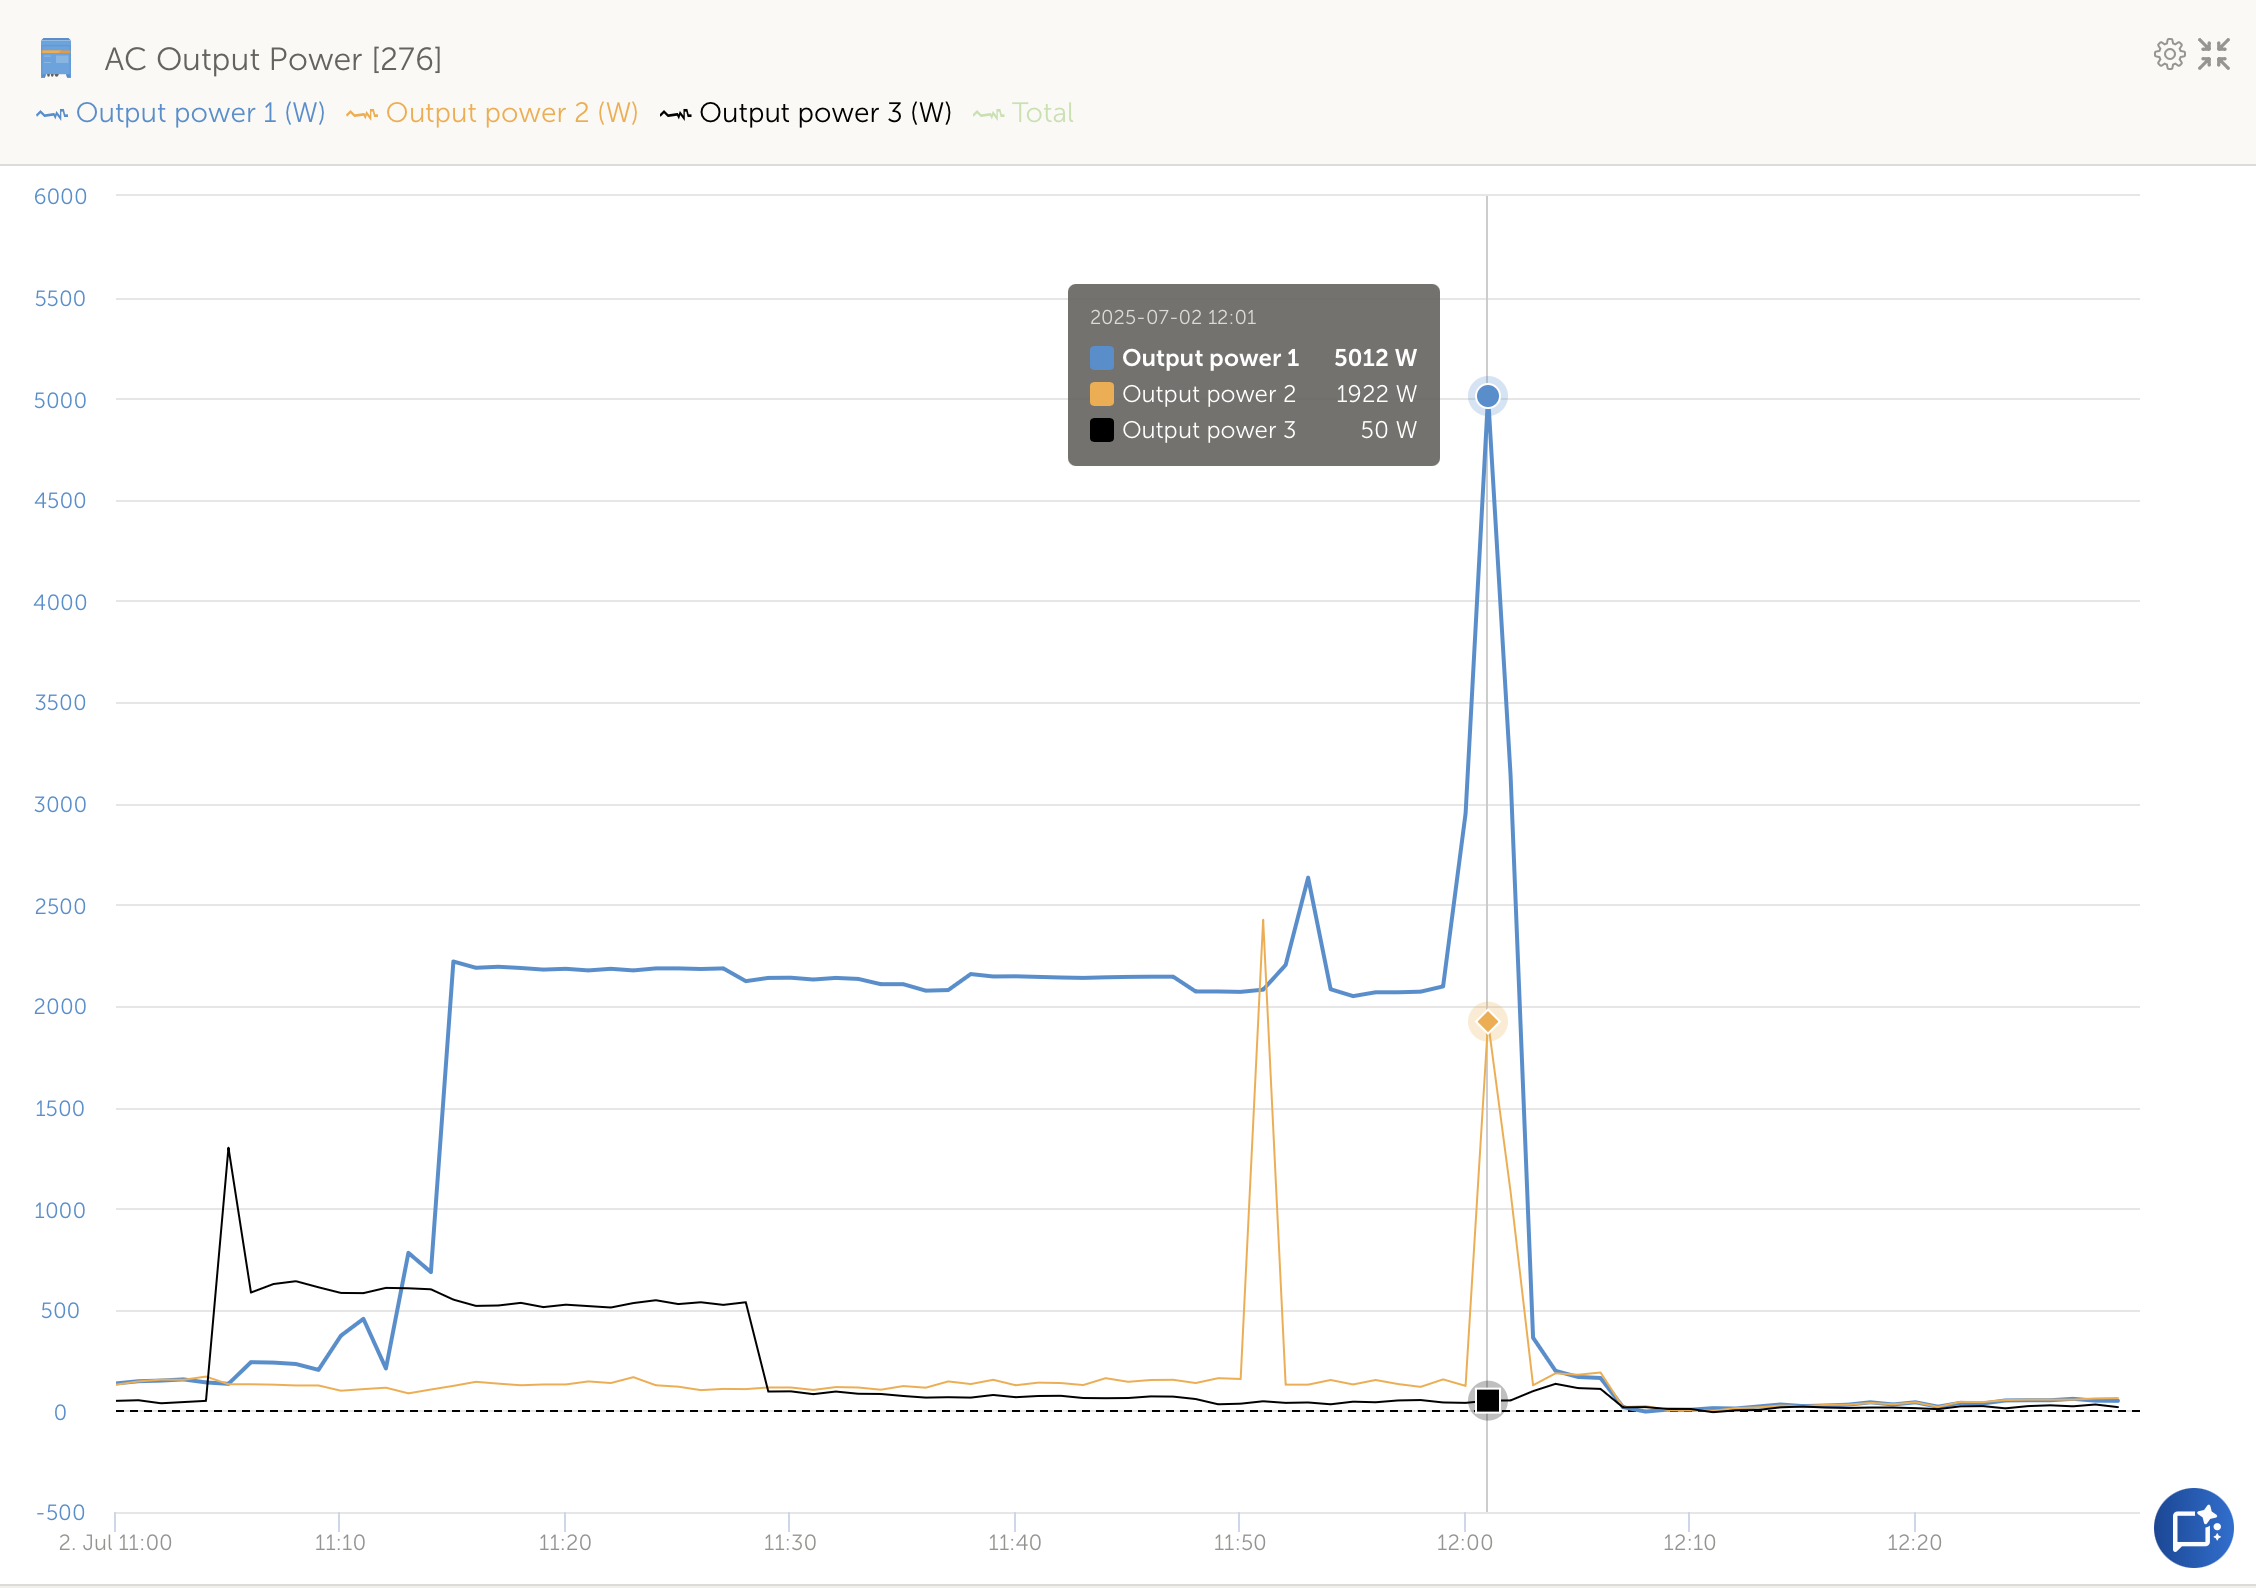This screenshot has width=2256, height=1588.
Task: Toggle Output power 1 (W) series visibility
Action: (200, 113)
